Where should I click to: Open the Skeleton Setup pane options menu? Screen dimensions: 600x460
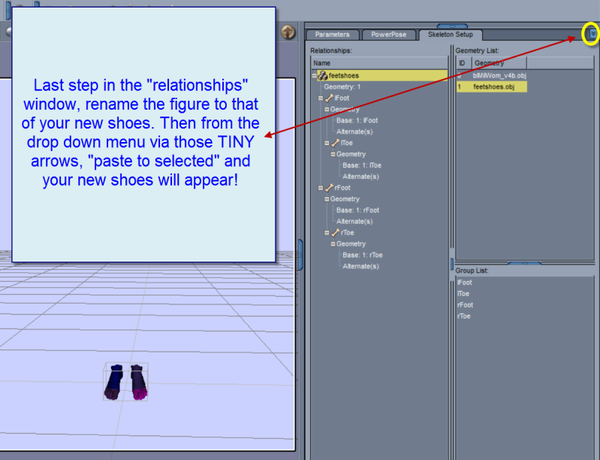coord(592,34)
